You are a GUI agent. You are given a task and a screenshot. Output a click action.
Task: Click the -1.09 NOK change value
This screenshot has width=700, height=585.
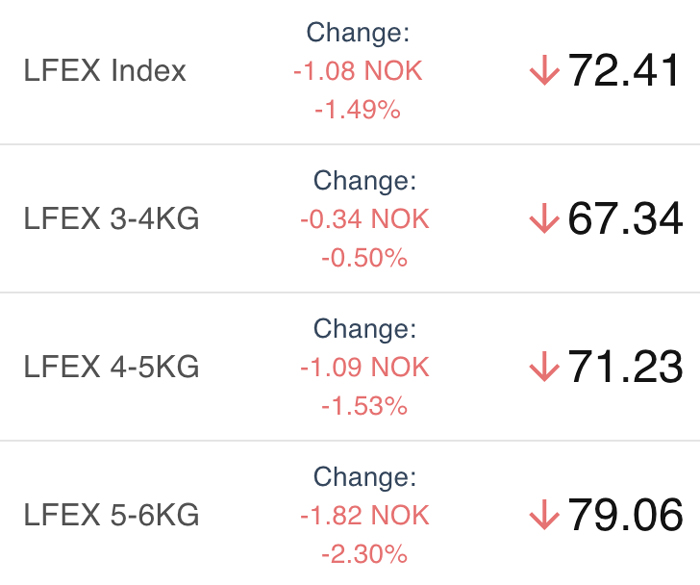[365, 367]
